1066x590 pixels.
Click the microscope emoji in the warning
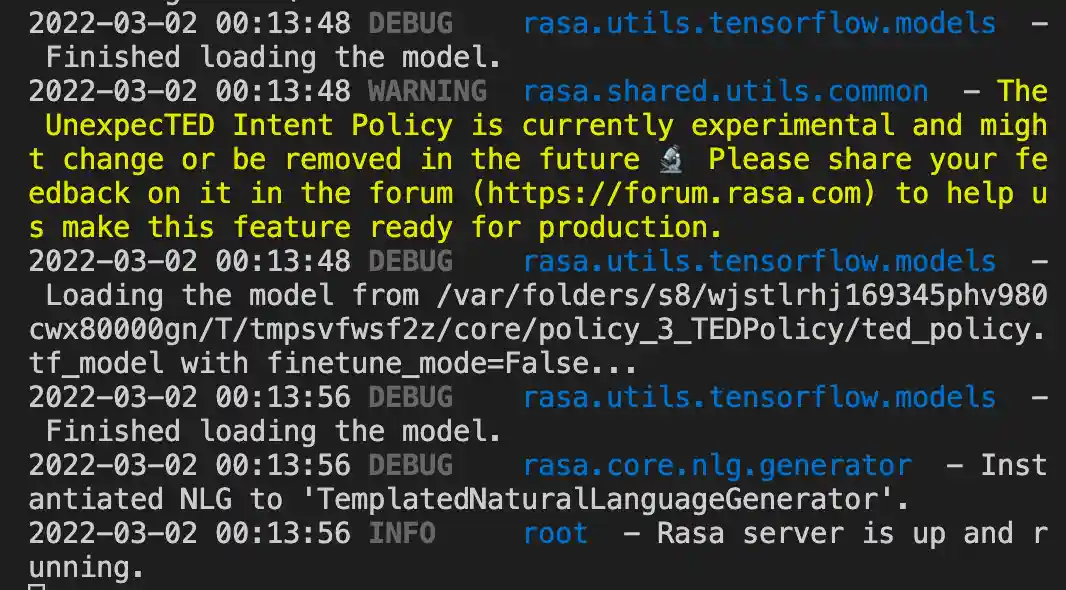point(670,159)
